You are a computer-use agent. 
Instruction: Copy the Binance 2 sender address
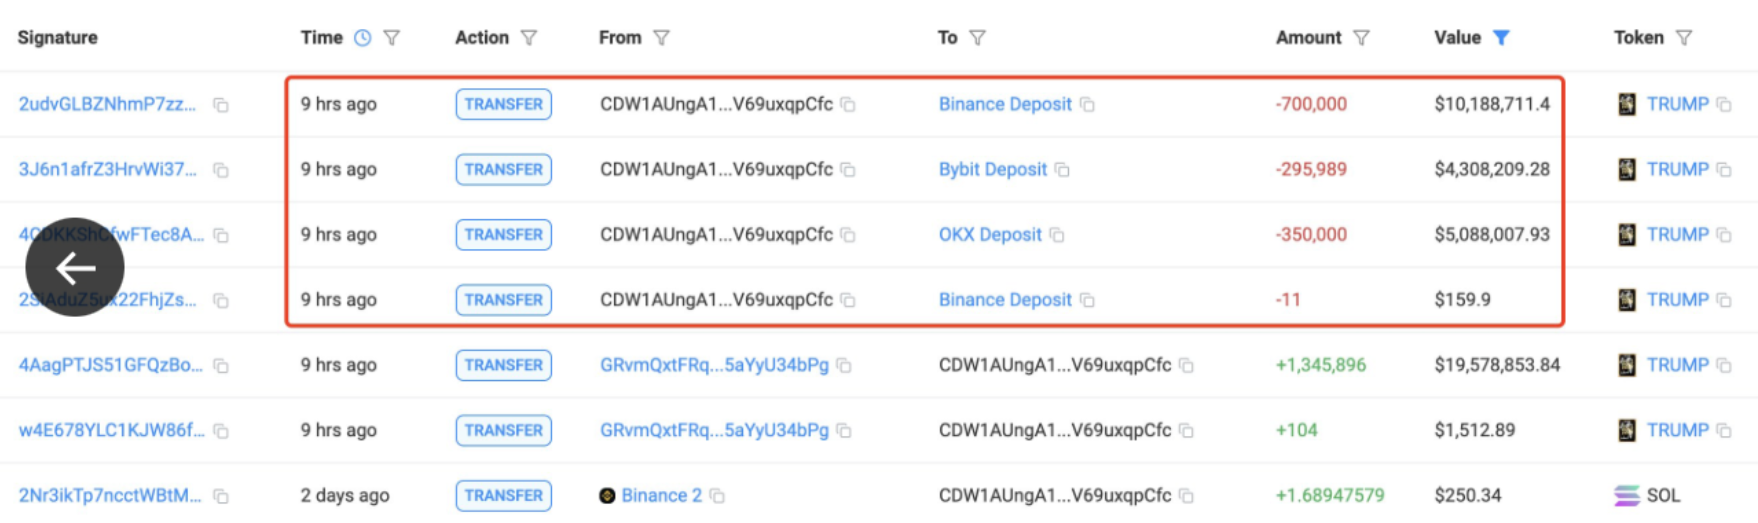[717, 496]
